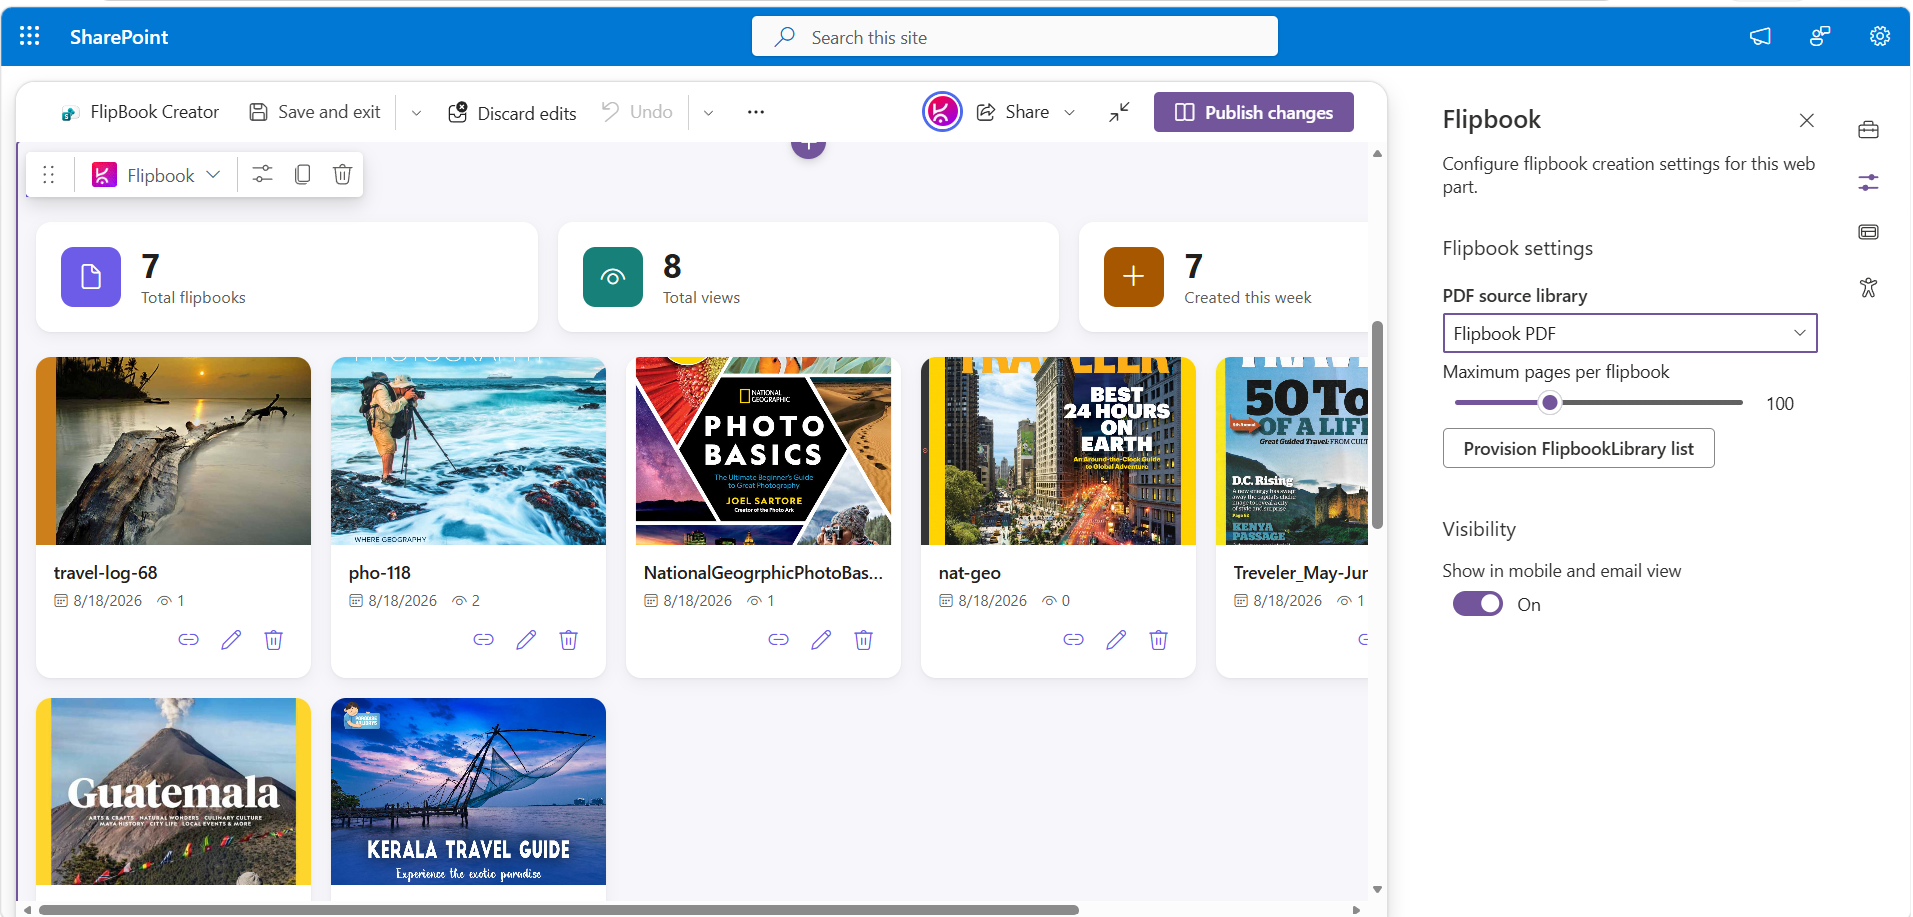Delete the NationalGeogrphicPhotoBas flipbook

point(863,640)
